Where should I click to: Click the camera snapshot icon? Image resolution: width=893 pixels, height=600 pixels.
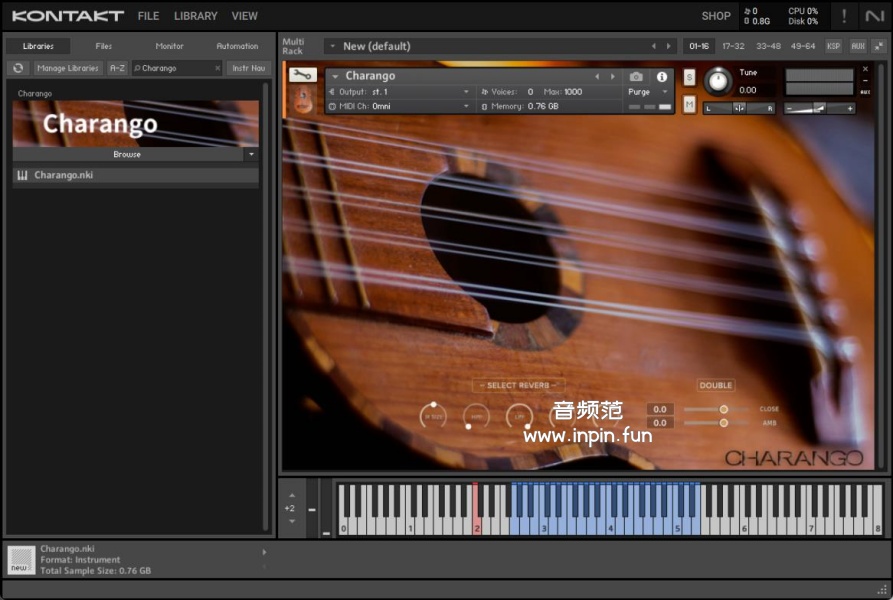[x=636, y=76]
